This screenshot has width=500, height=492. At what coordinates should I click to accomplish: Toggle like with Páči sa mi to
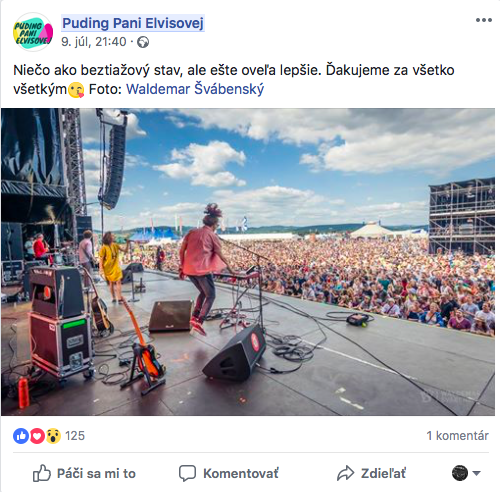[x=84, y=473]
